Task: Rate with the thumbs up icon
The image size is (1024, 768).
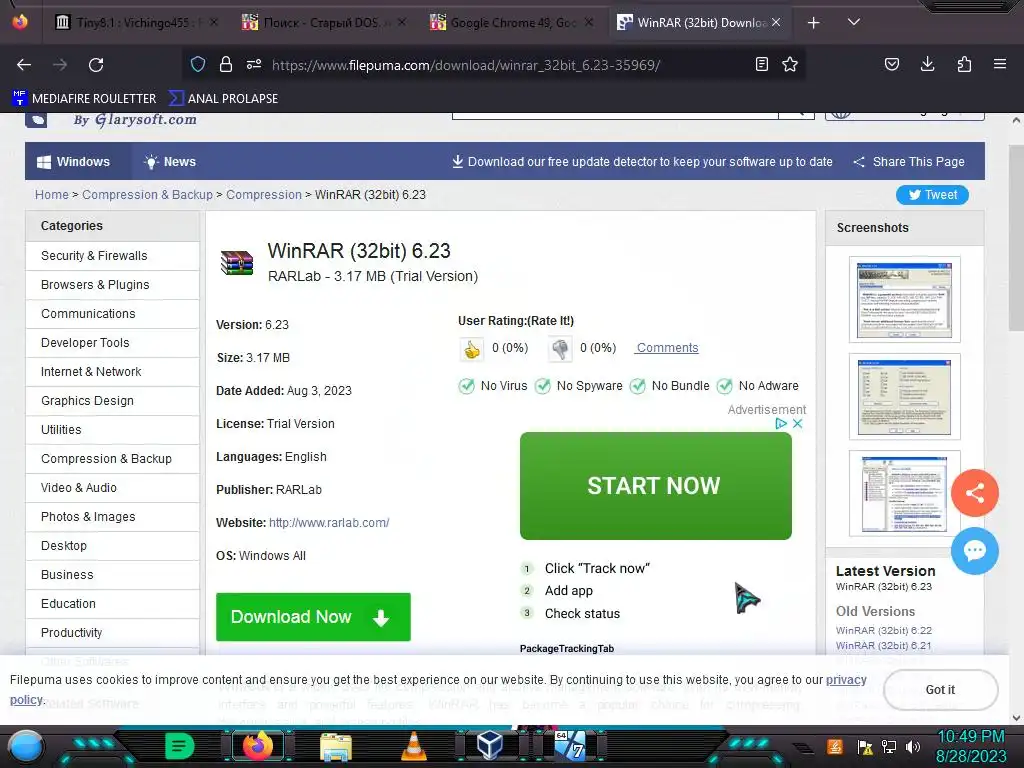Action: point(472,349)
